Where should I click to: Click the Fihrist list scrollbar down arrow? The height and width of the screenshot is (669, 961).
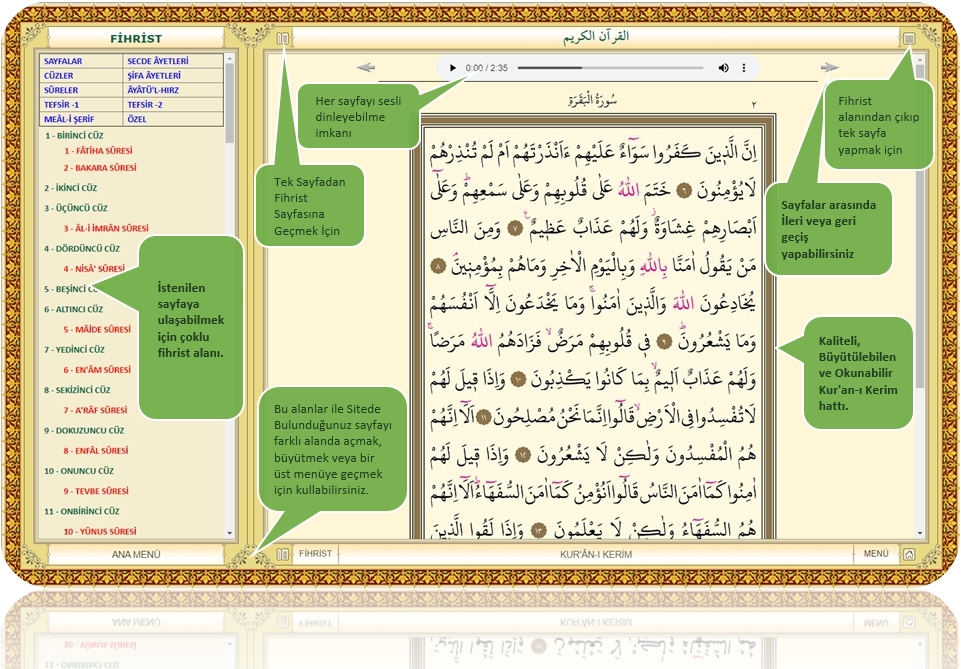pos(230,533)
